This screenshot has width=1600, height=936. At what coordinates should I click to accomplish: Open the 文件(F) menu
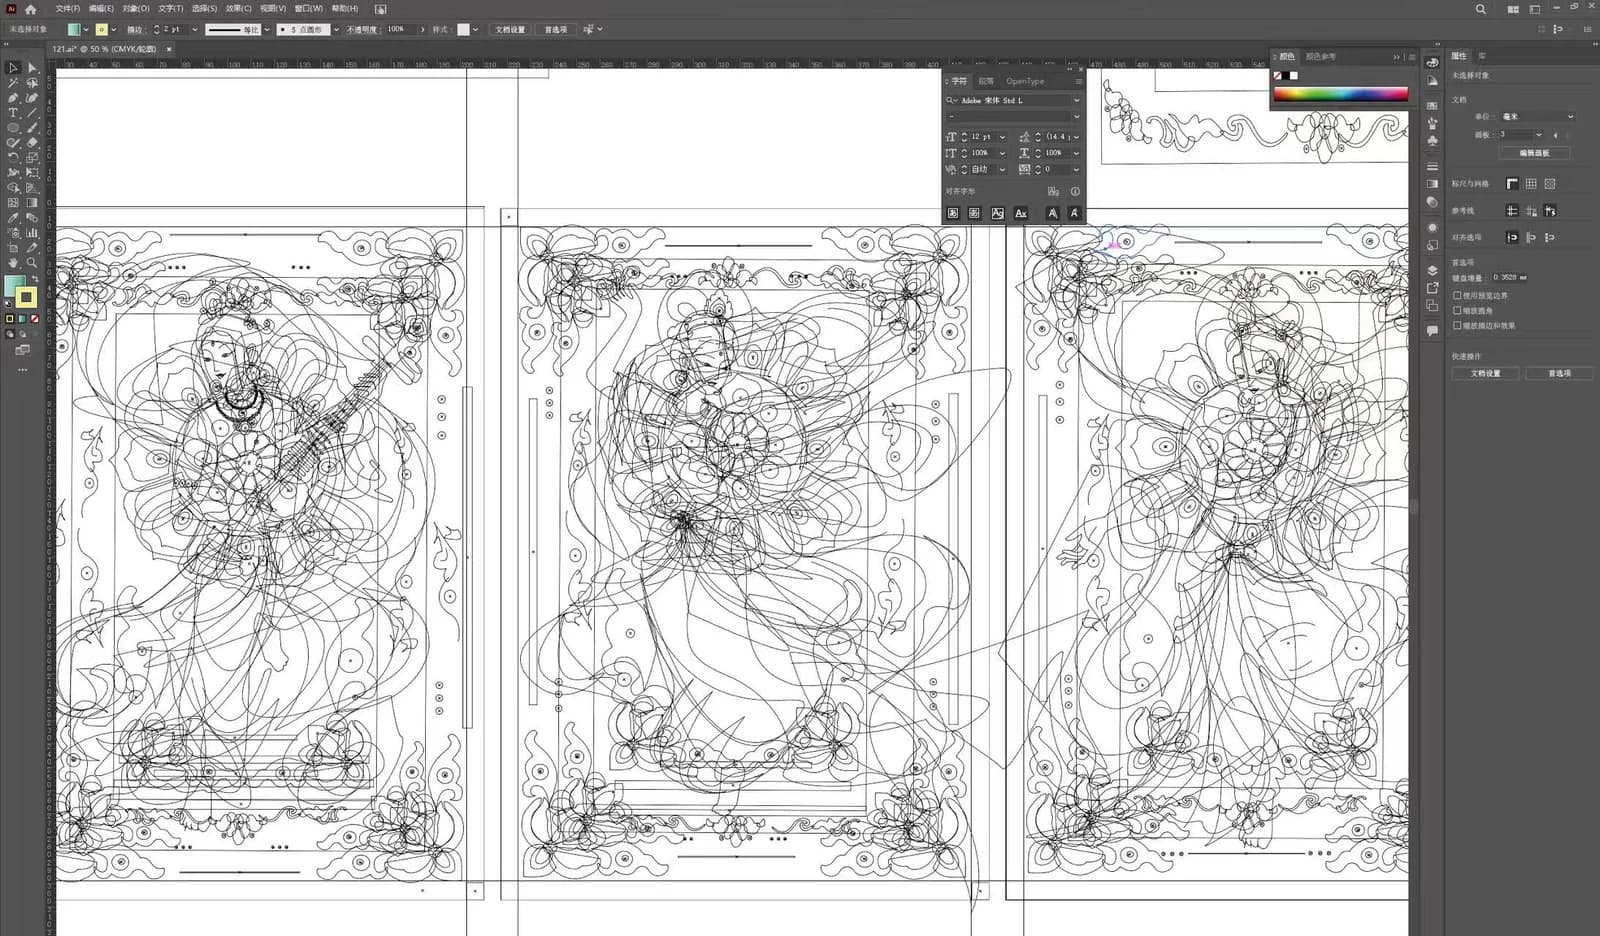point(67,9)
